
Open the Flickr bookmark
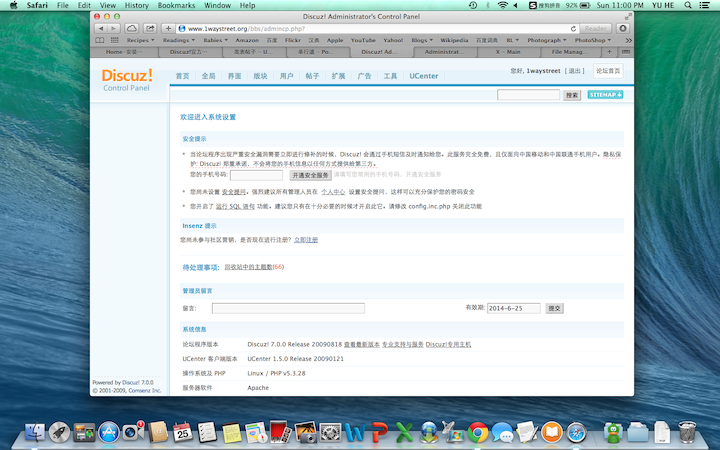(292, 40)
